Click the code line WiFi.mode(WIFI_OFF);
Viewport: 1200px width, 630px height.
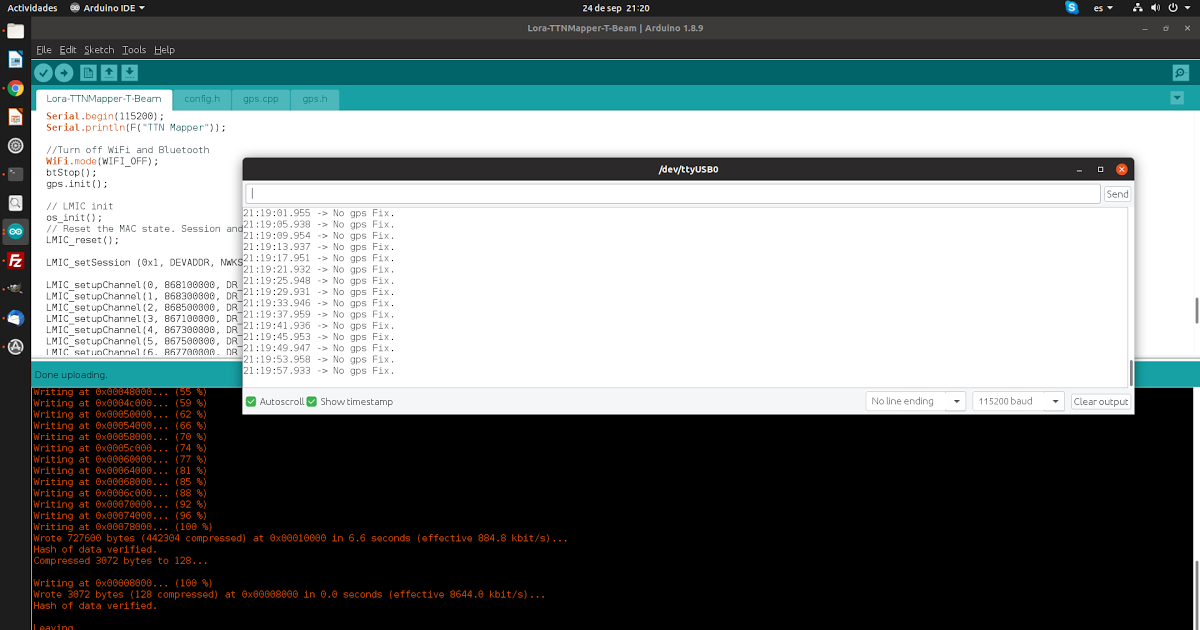coord(102,161)
